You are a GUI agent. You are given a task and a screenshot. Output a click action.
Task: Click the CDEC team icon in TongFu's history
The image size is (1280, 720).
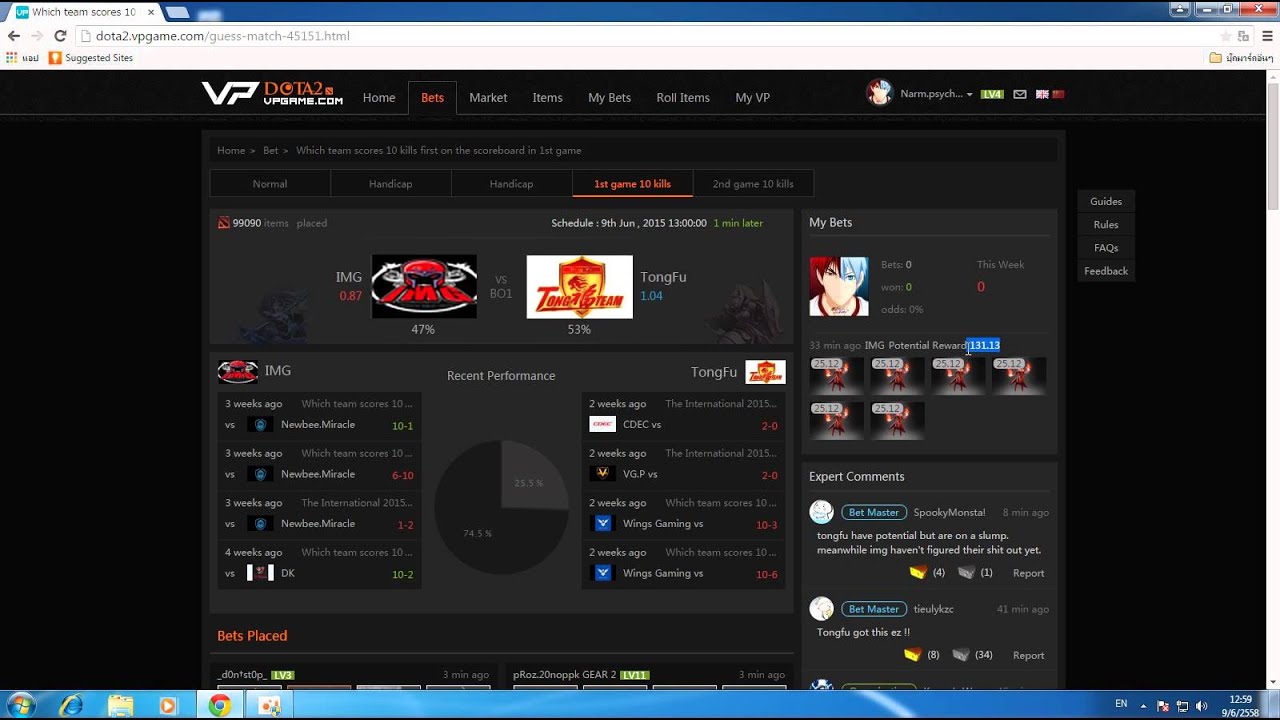pyautogui.click(x=602, y=424)
